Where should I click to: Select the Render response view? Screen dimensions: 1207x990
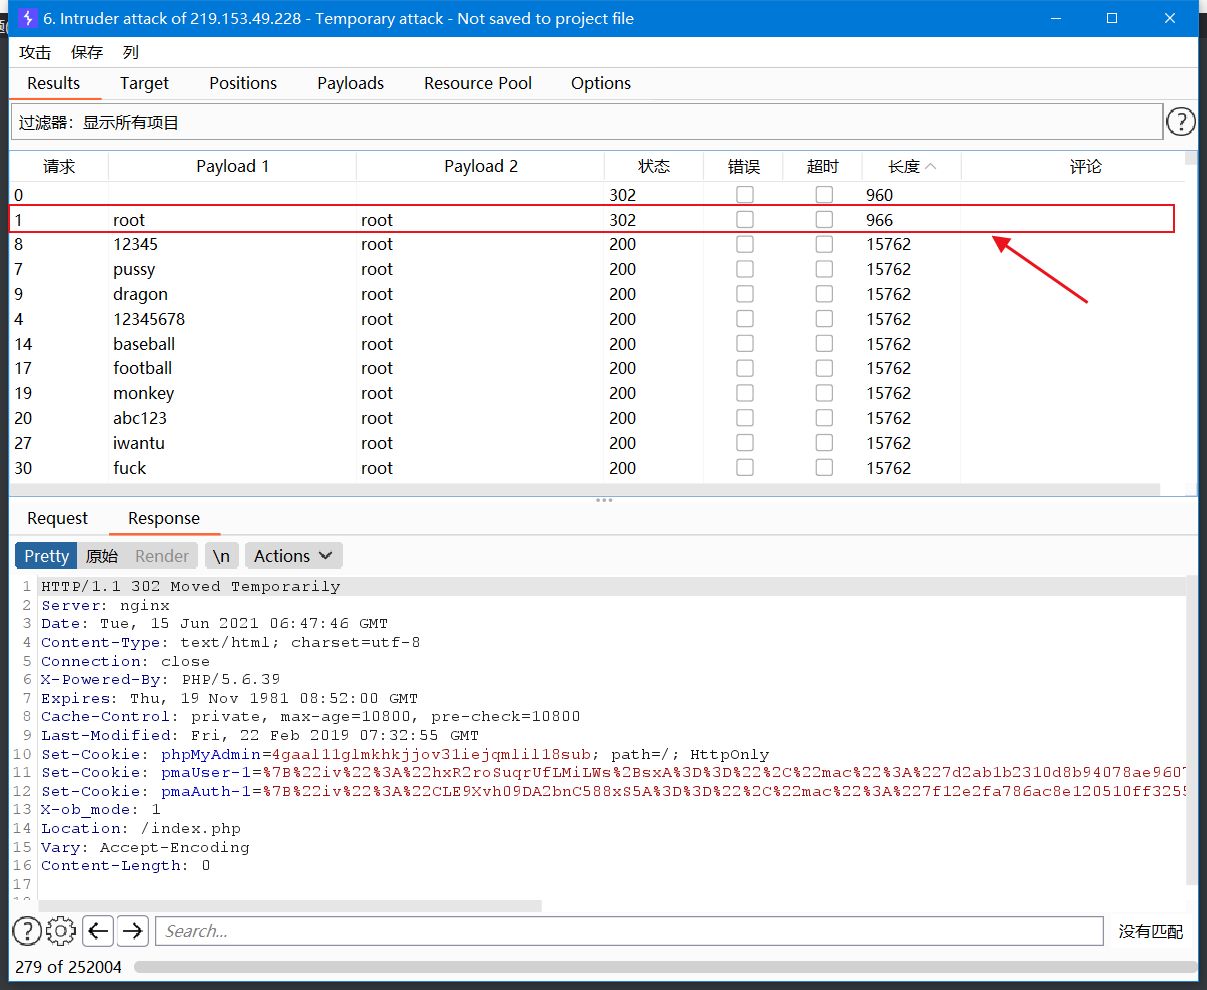162,555
